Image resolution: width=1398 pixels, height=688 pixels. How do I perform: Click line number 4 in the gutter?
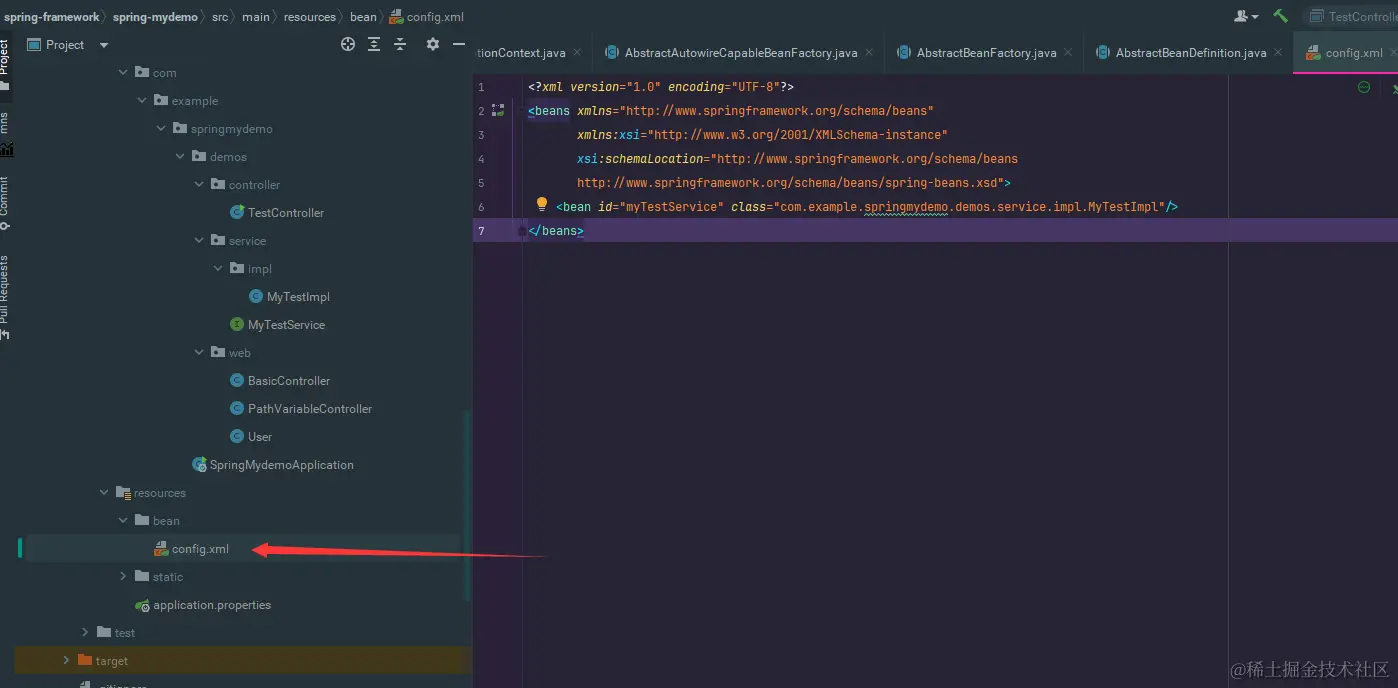click(x=481, y=159)
